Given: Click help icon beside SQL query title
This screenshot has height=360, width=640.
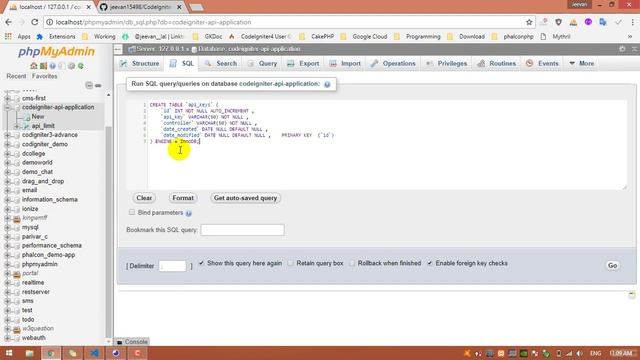Looking at the screenshot, I should (x=327, y=84).
